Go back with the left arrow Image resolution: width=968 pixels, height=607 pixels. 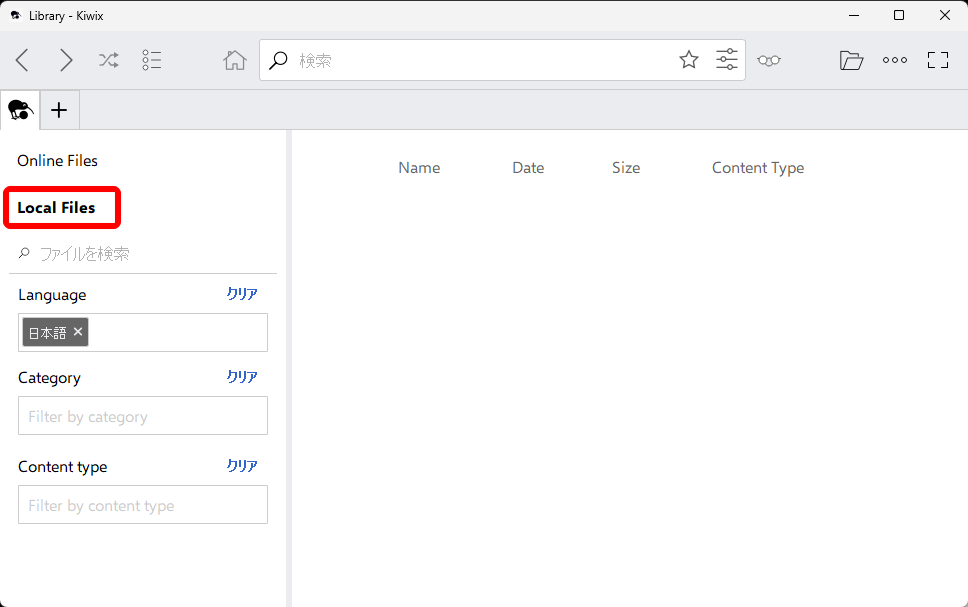tap(22, 60)
